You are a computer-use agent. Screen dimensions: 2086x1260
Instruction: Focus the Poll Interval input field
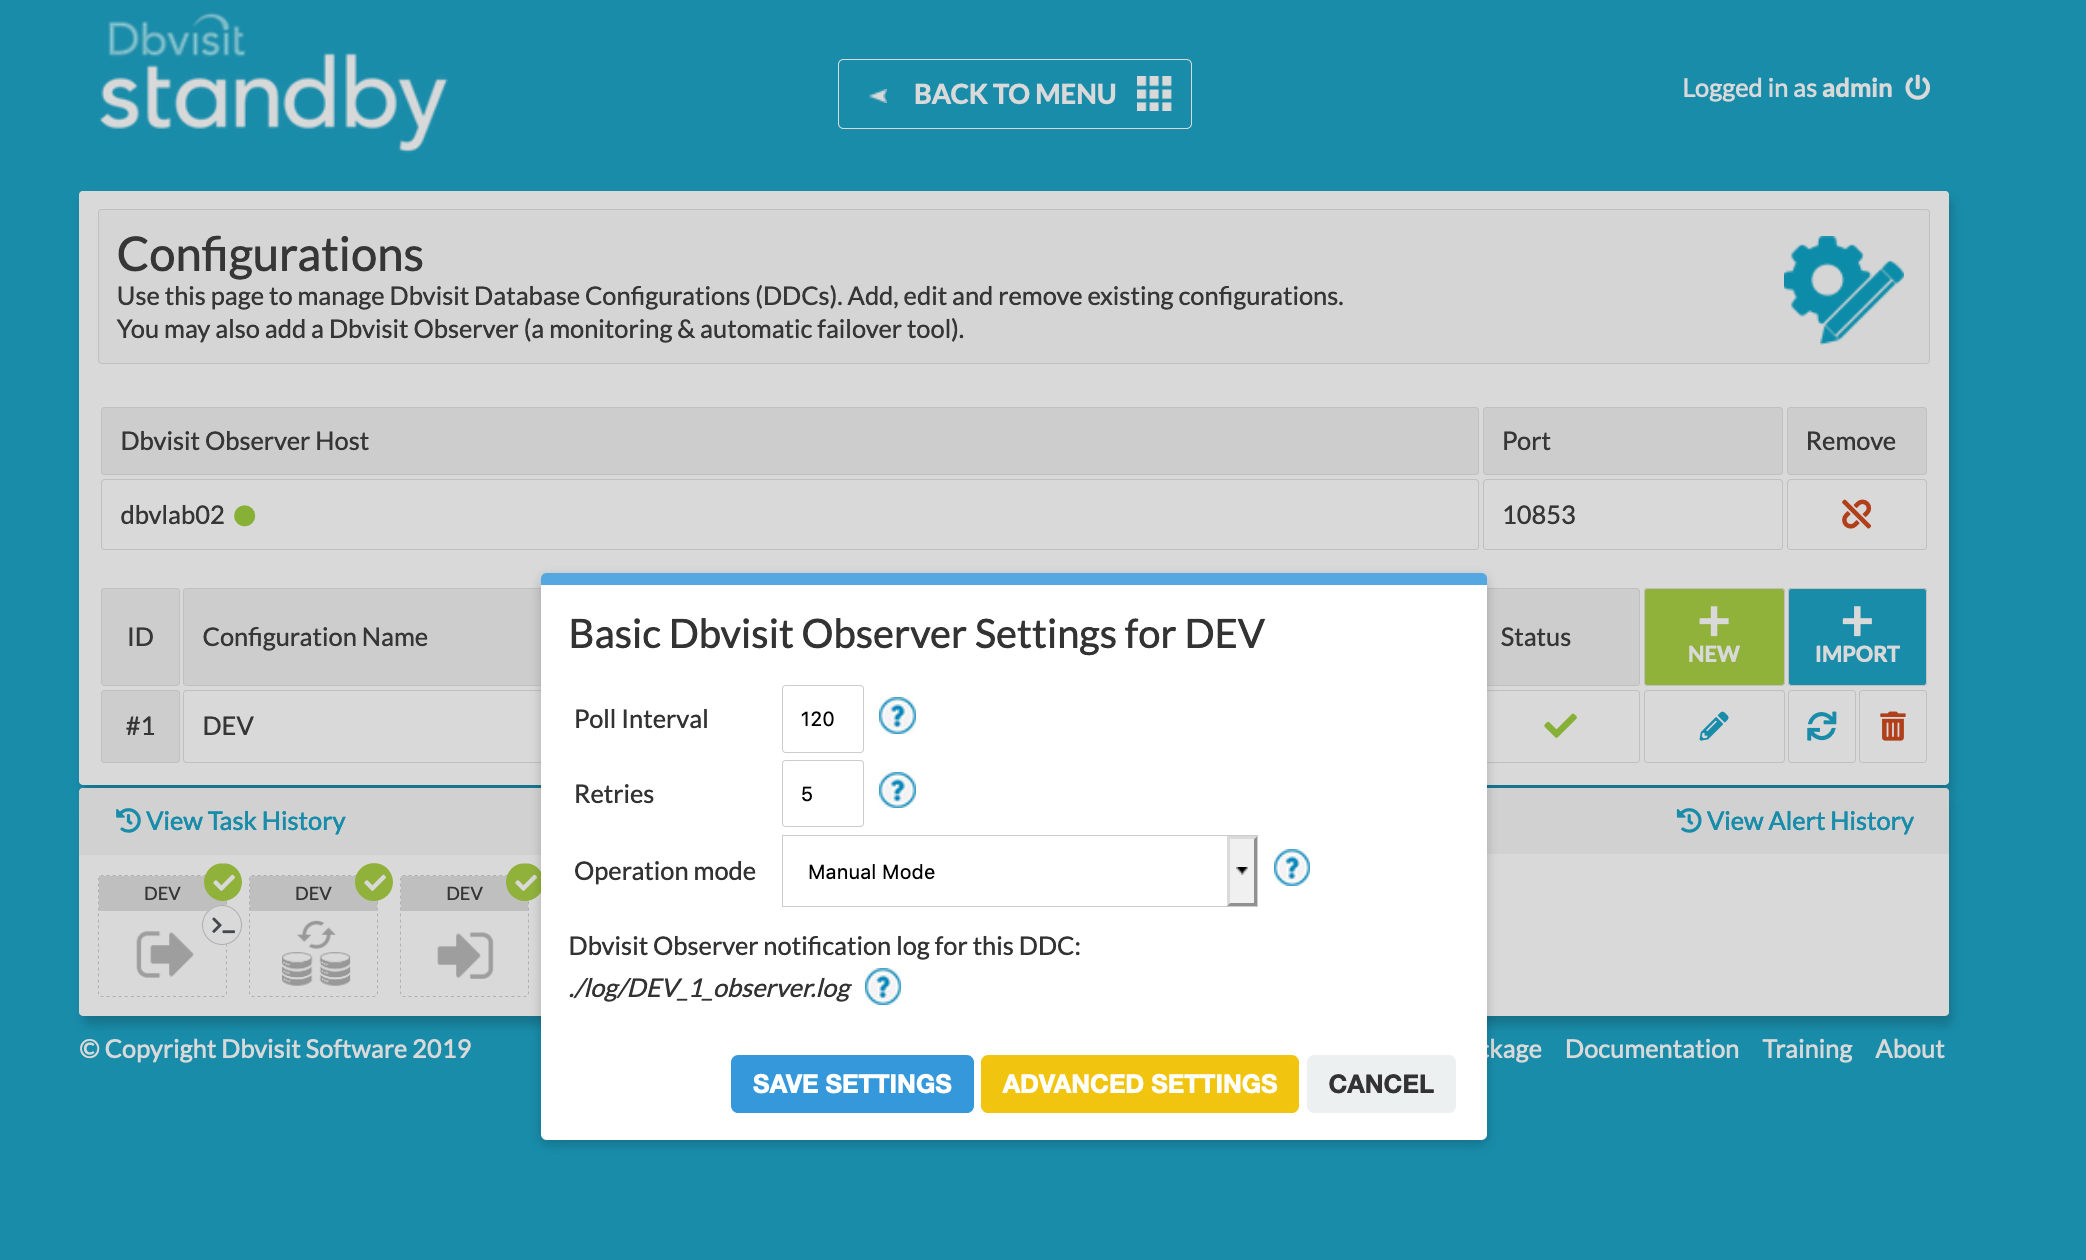(822, 718)
